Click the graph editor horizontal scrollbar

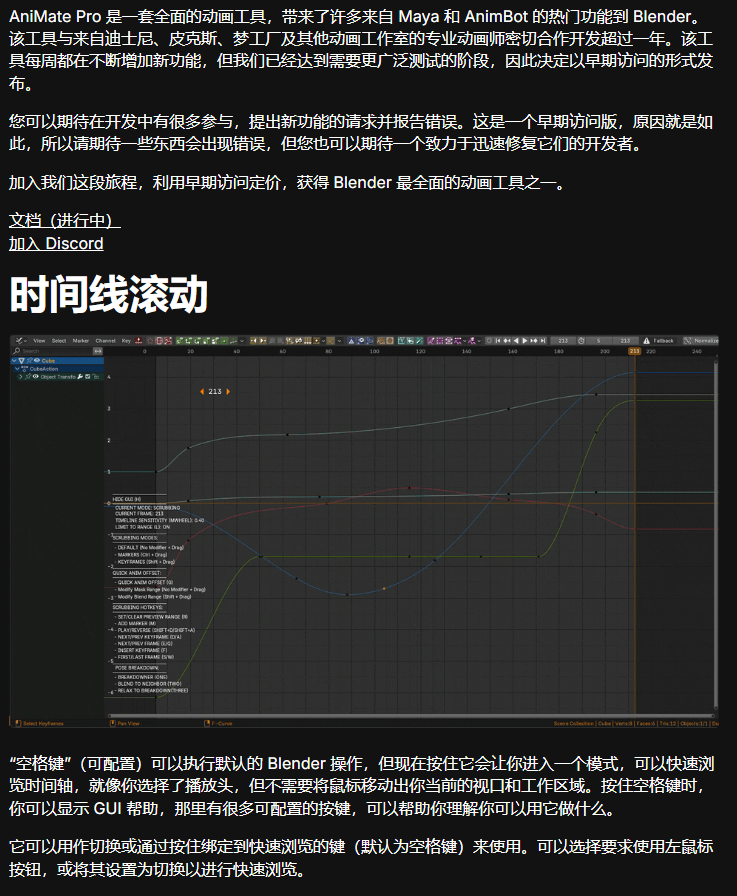point(410,715)
